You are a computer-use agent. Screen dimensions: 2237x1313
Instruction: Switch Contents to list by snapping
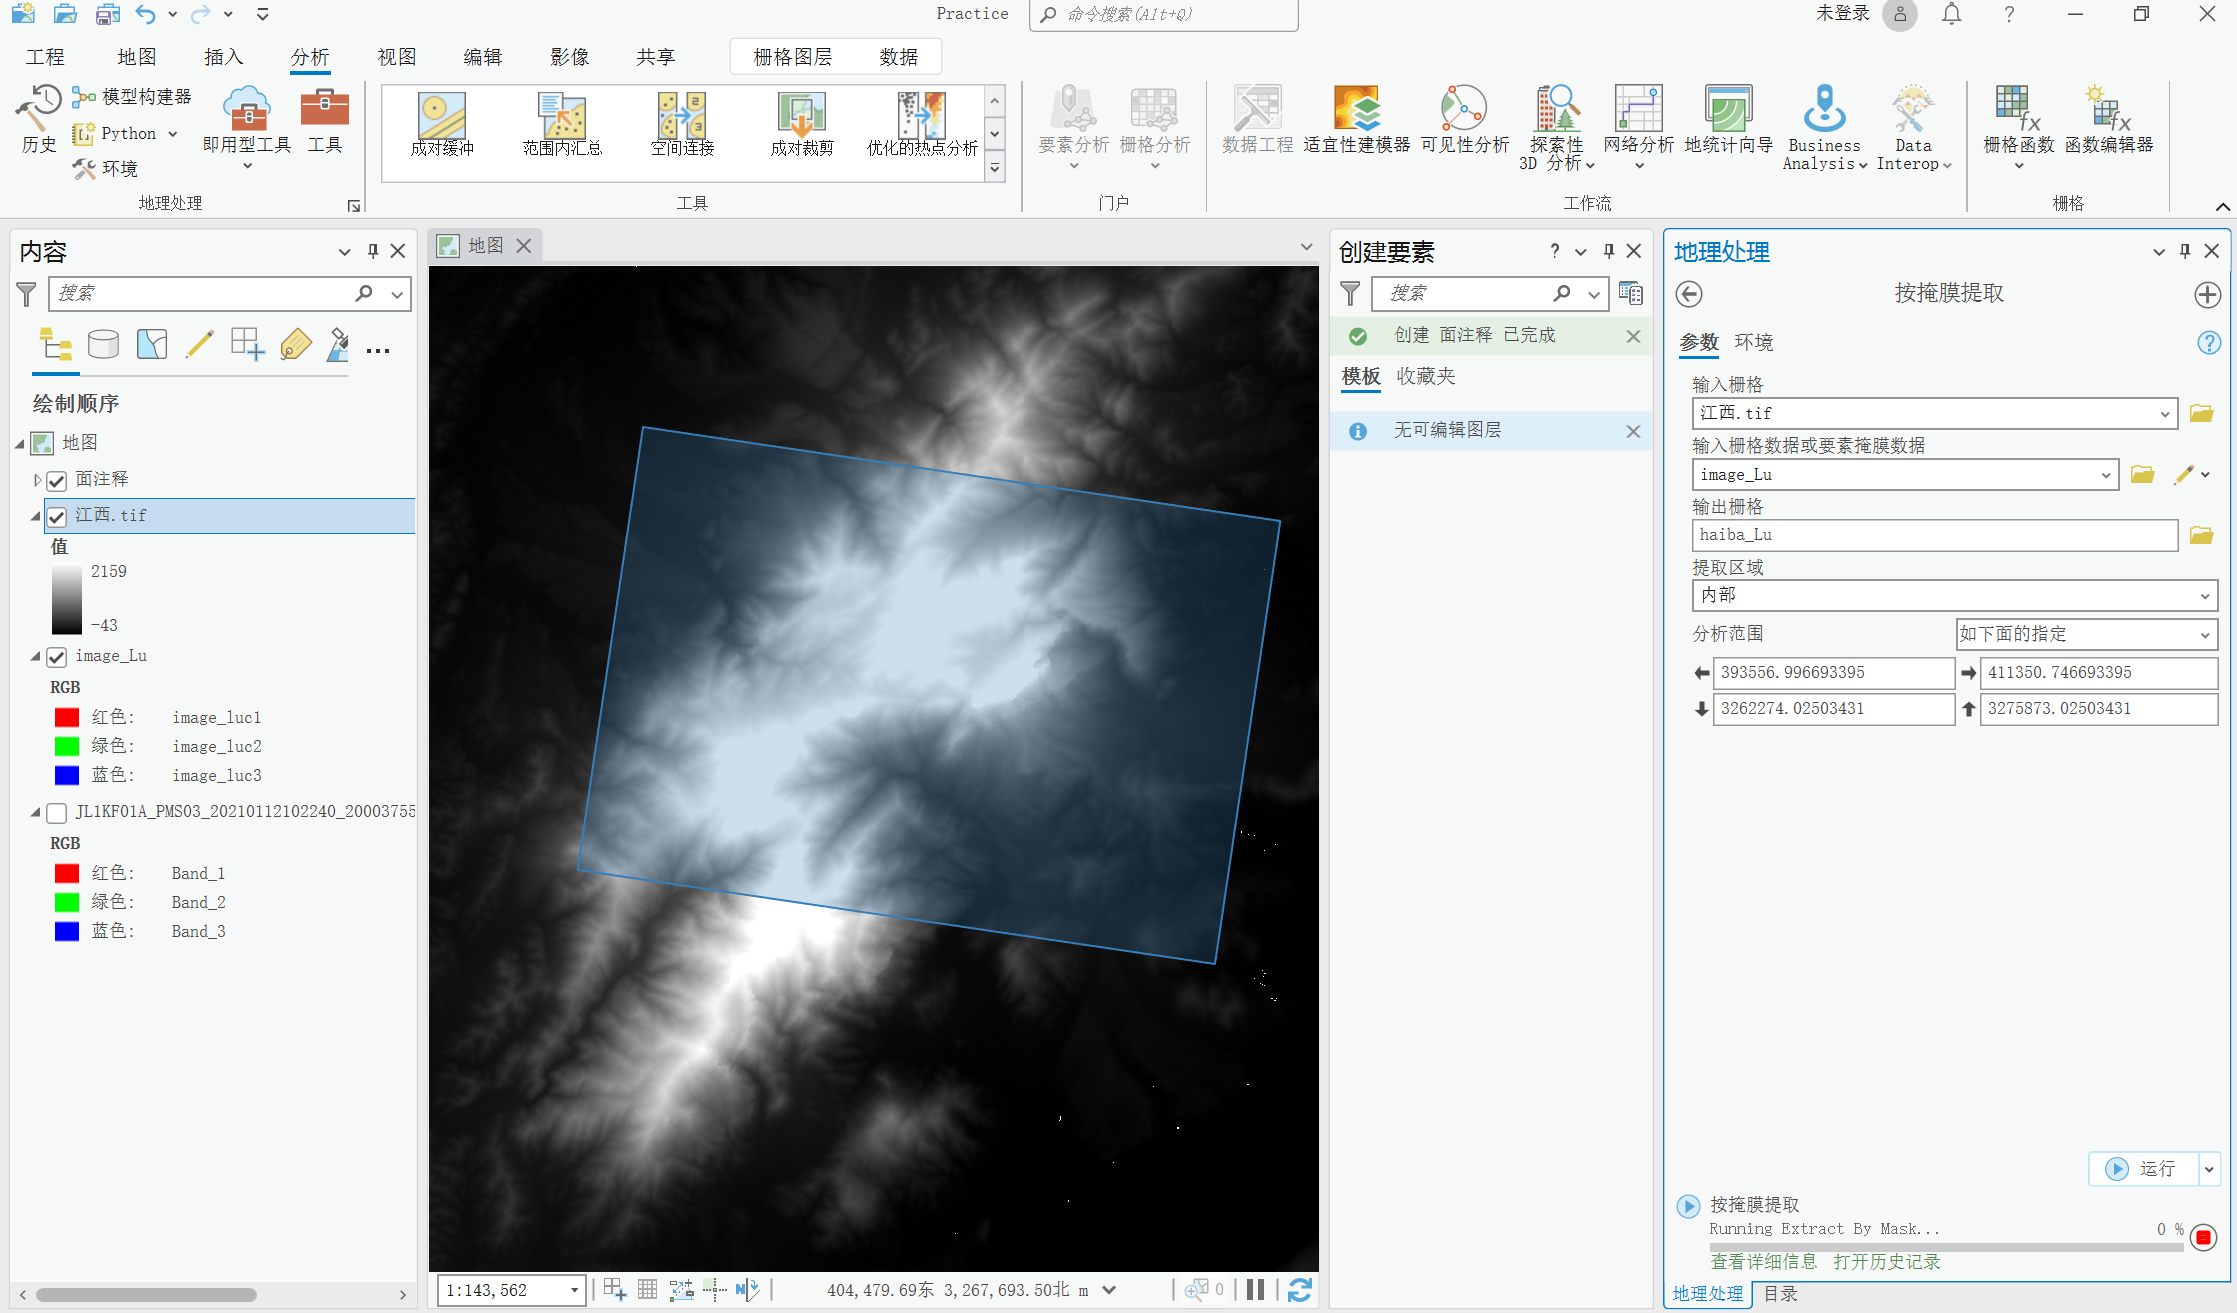coord(247,345)
